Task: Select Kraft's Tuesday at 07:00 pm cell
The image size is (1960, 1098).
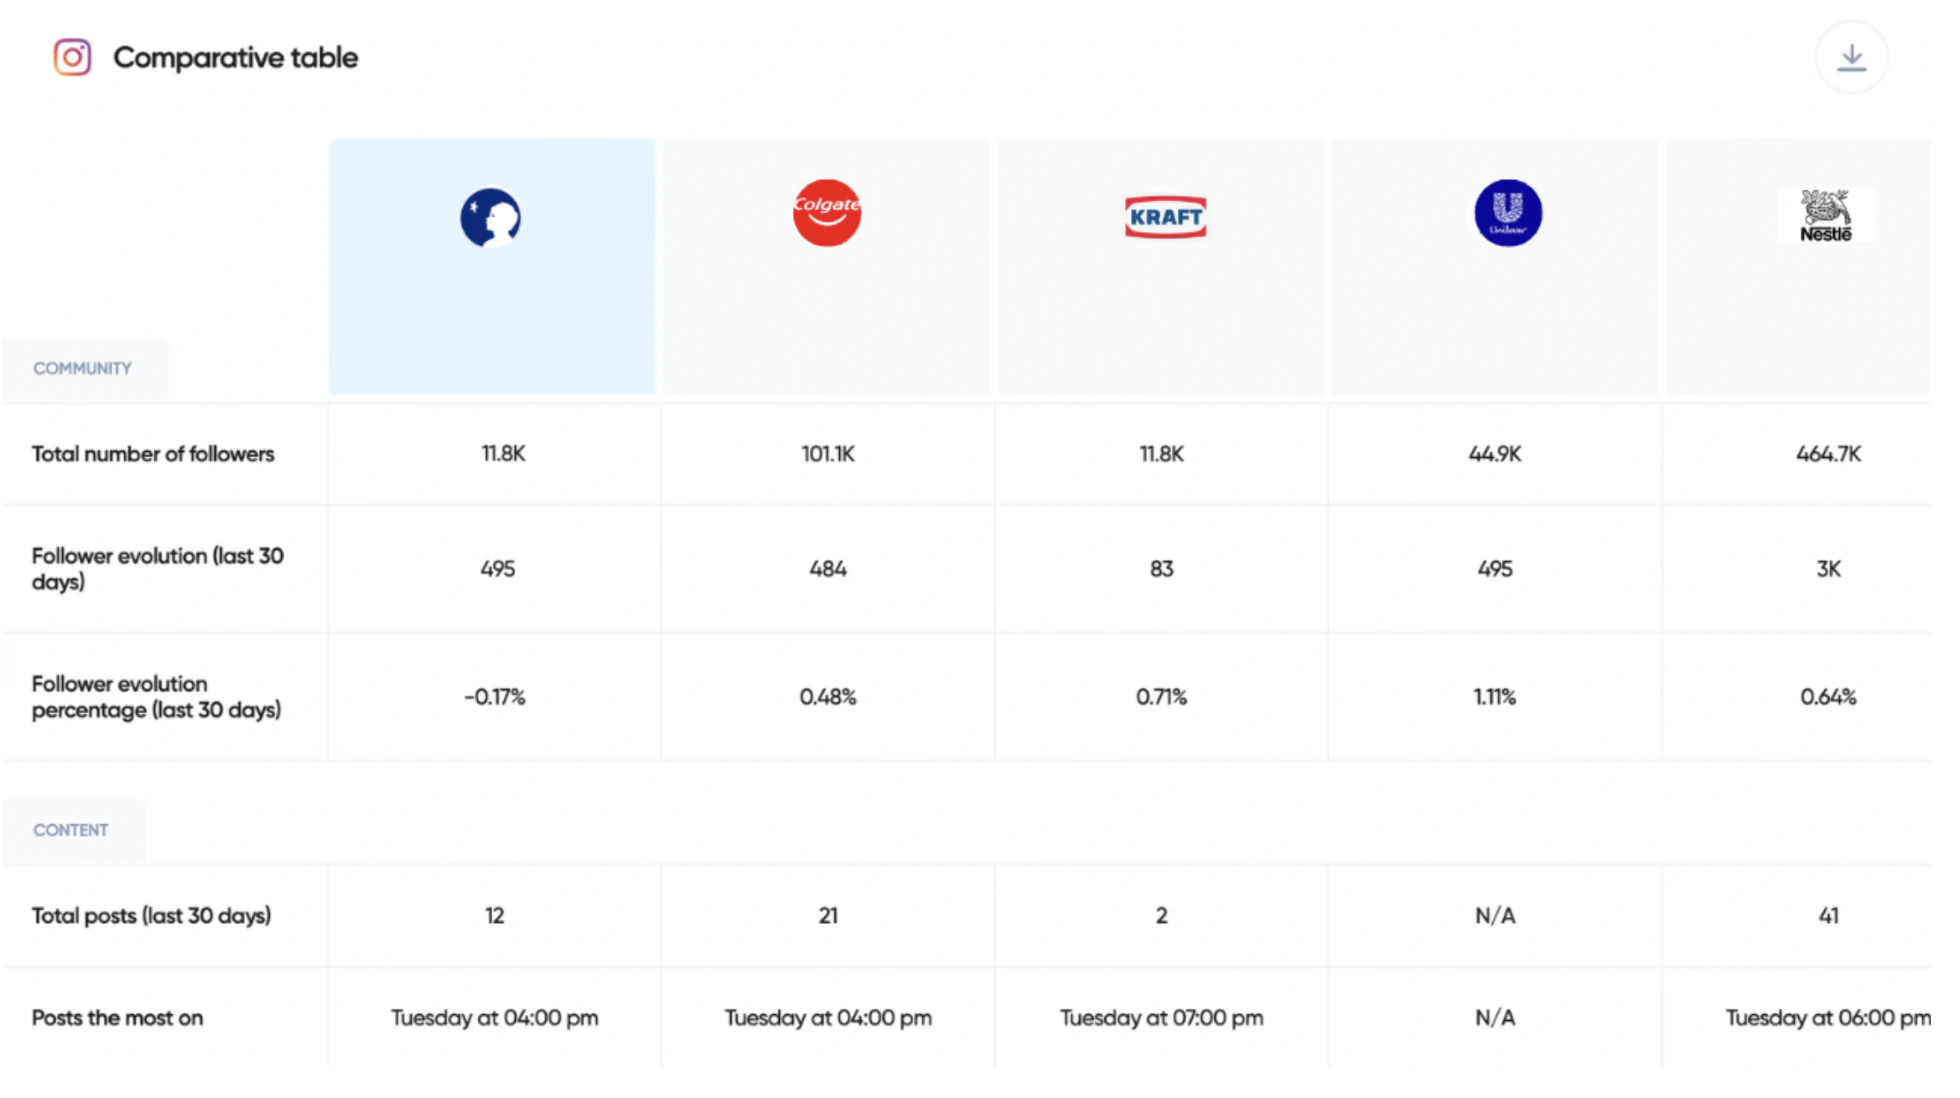Action: [x=1162, y=1018]
